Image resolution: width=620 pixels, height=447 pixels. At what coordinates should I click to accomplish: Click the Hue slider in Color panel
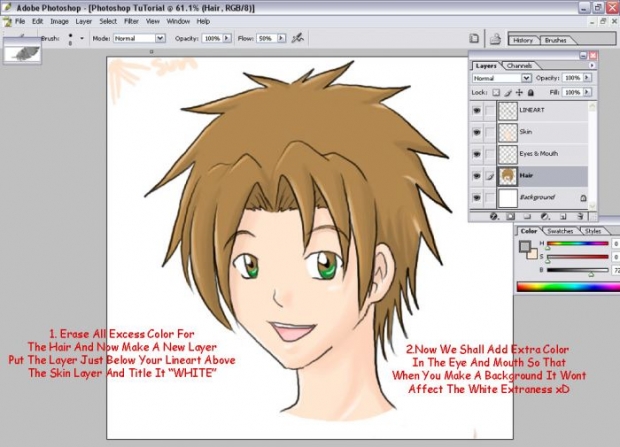click(x=578, y=244)
